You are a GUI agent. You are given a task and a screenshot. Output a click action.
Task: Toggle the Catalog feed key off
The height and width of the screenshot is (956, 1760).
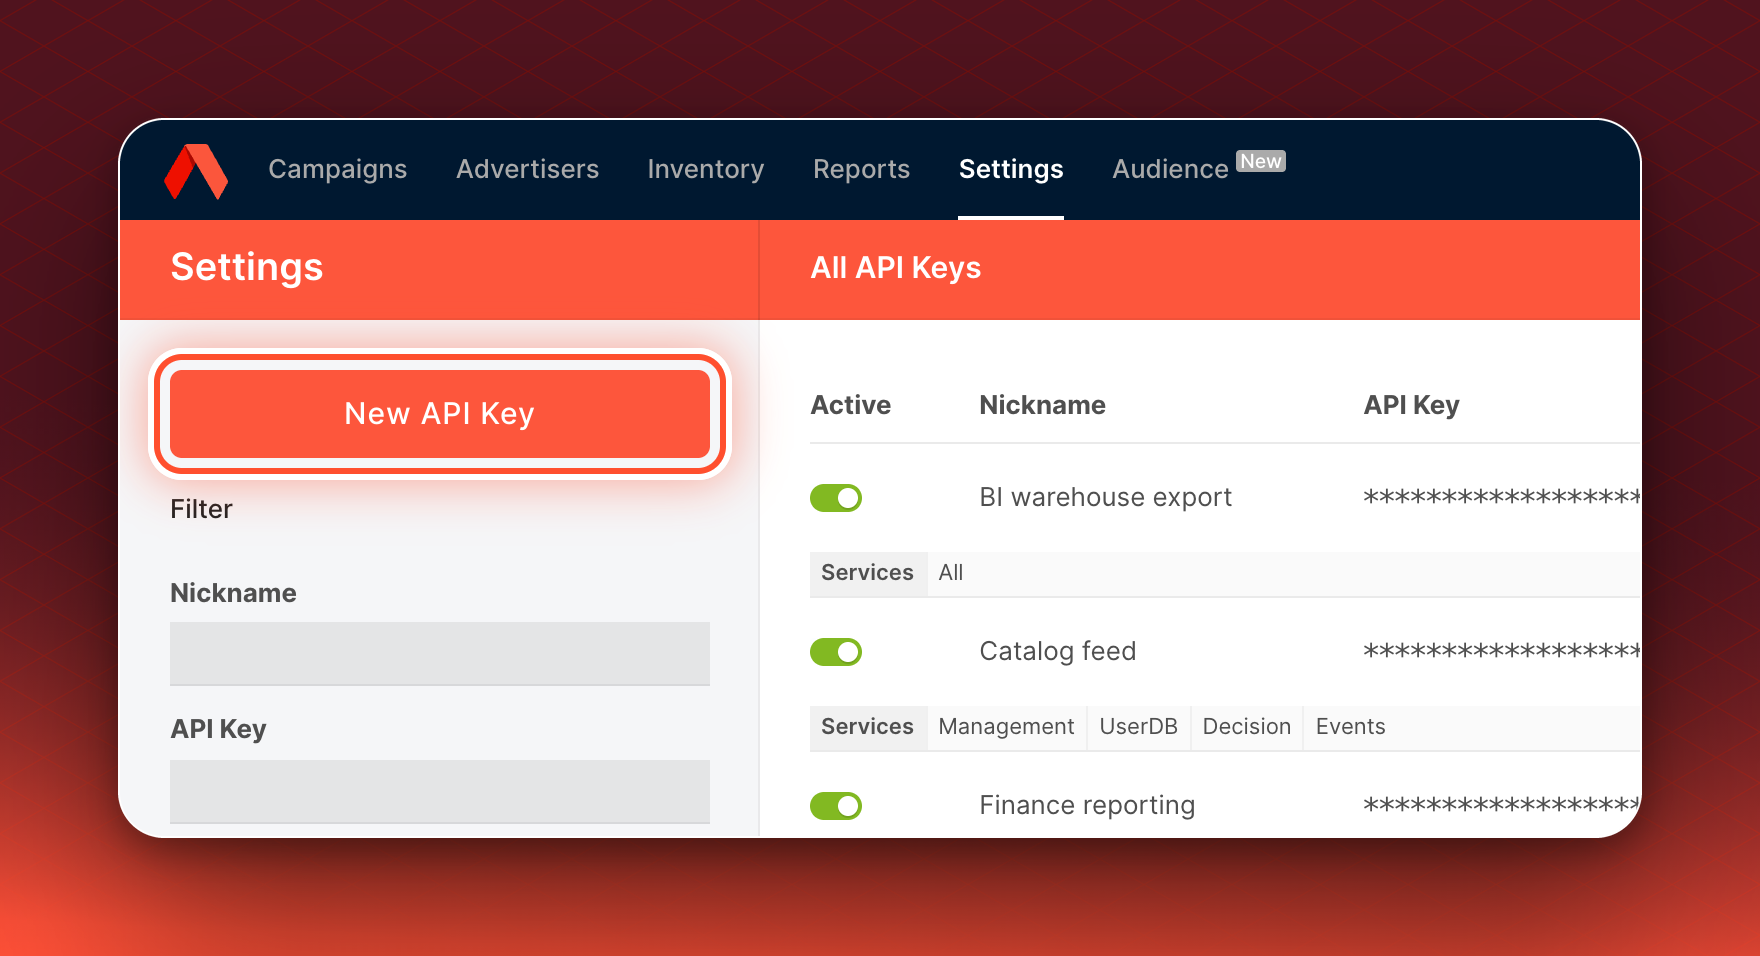[836, 652]
